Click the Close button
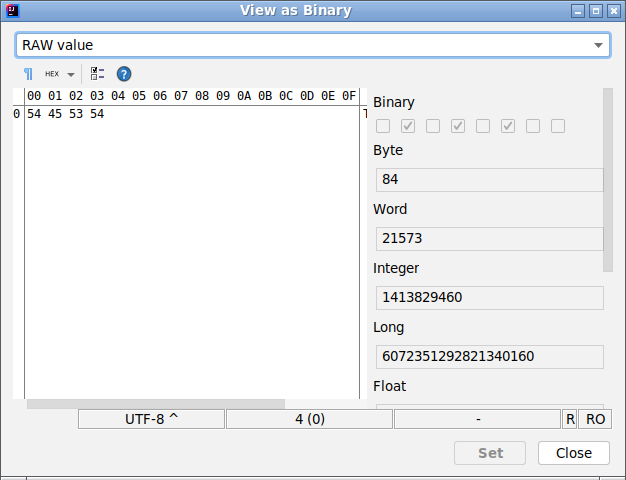The height and width of the screenshot is (480, 626). pyautogui.click(x=573, y=453)
